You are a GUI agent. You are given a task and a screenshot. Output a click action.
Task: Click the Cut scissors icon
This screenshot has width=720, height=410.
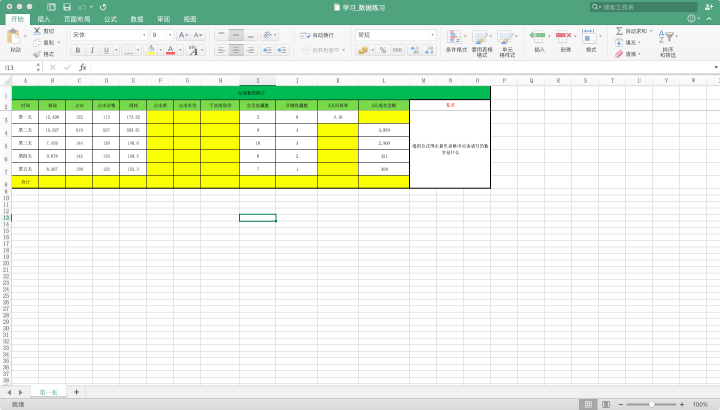click(x=35, y=31)
